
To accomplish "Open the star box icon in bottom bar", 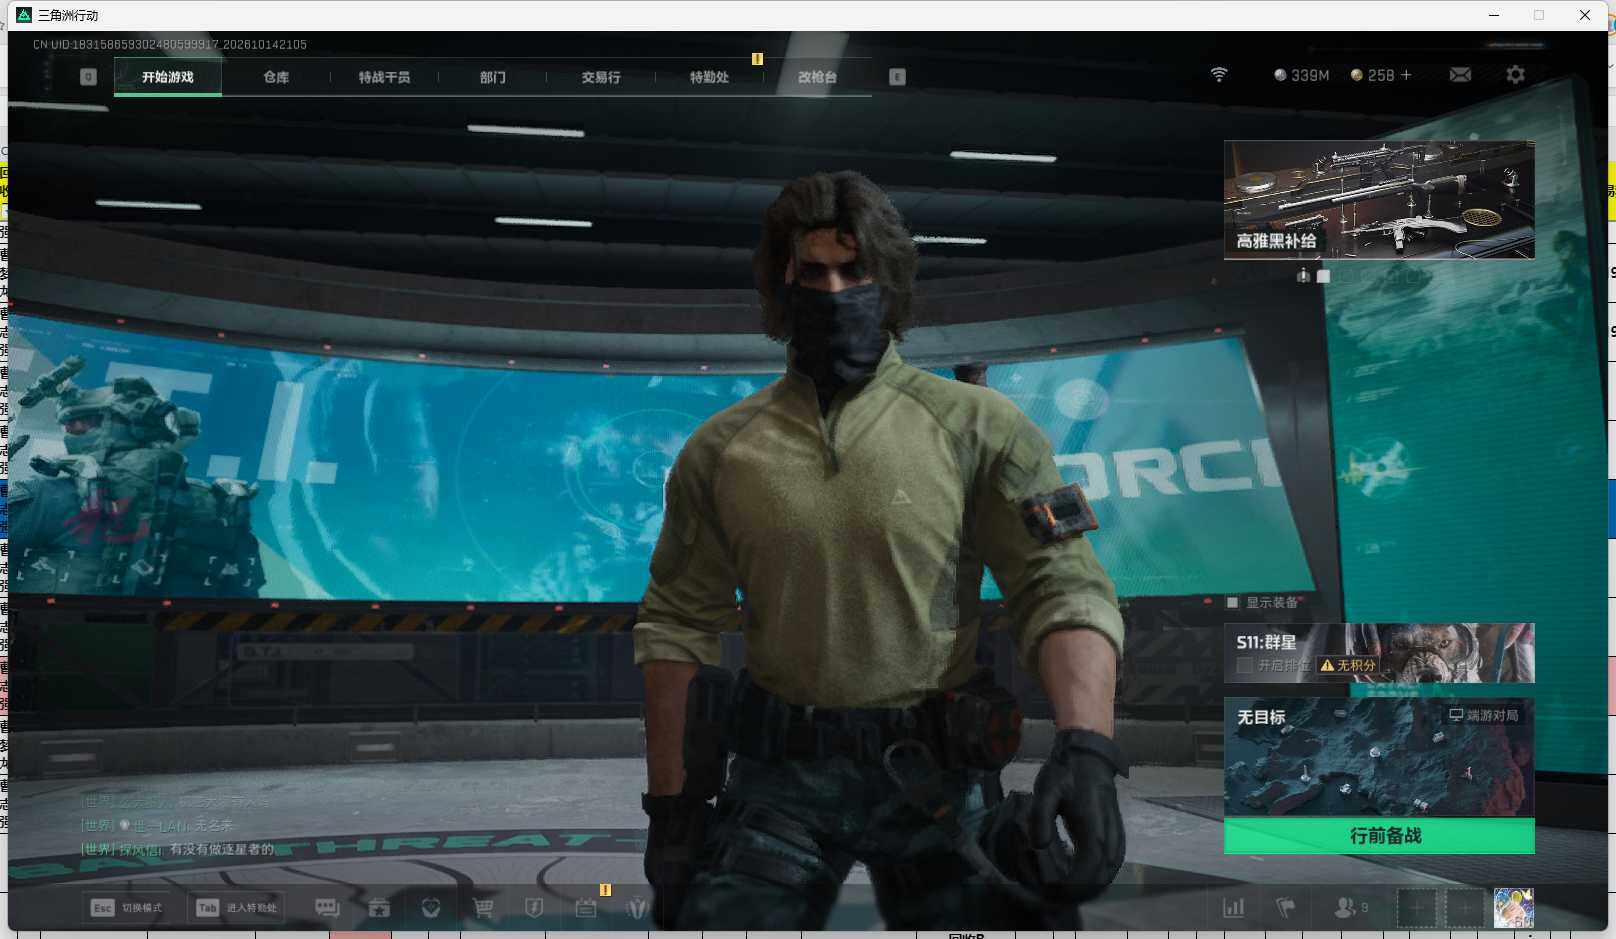I will (x=379, y=908).
